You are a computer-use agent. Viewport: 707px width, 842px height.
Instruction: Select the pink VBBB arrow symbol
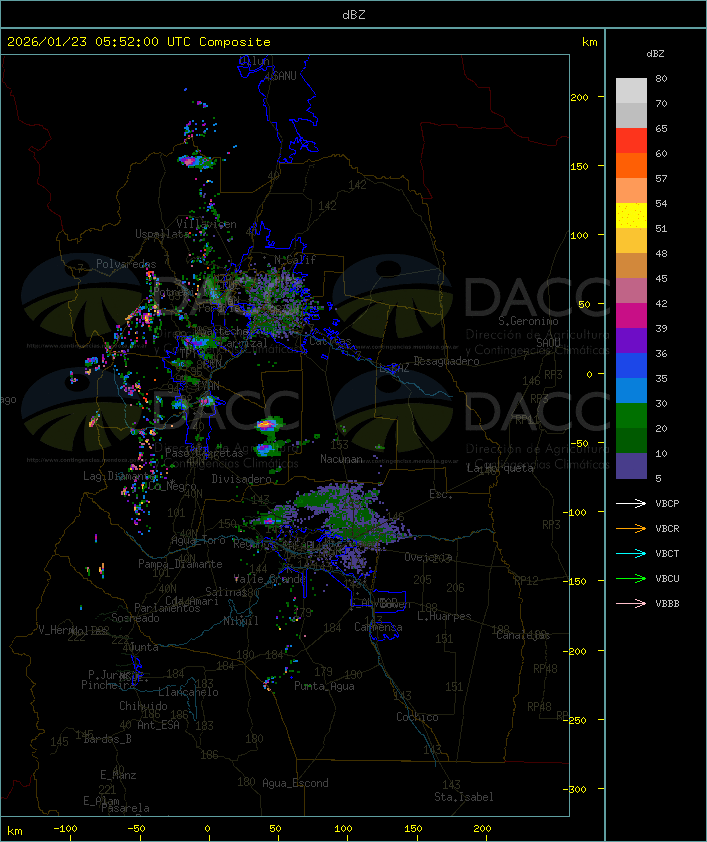coord(631,604)
